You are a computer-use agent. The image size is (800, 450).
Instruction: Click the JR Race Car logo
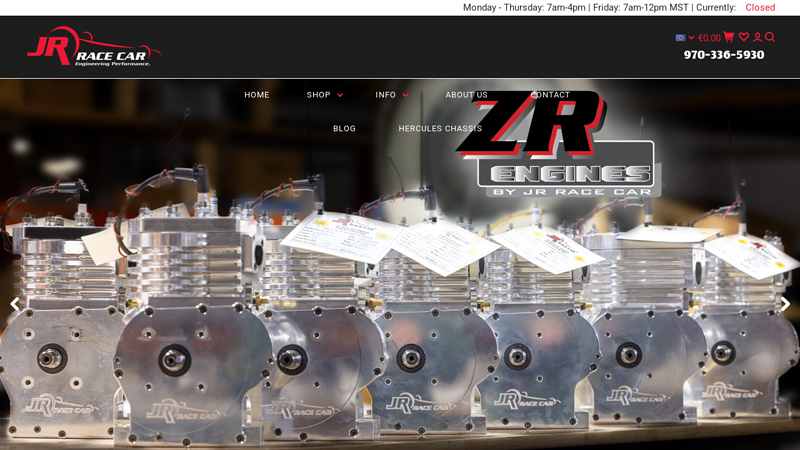pos(94,47)
